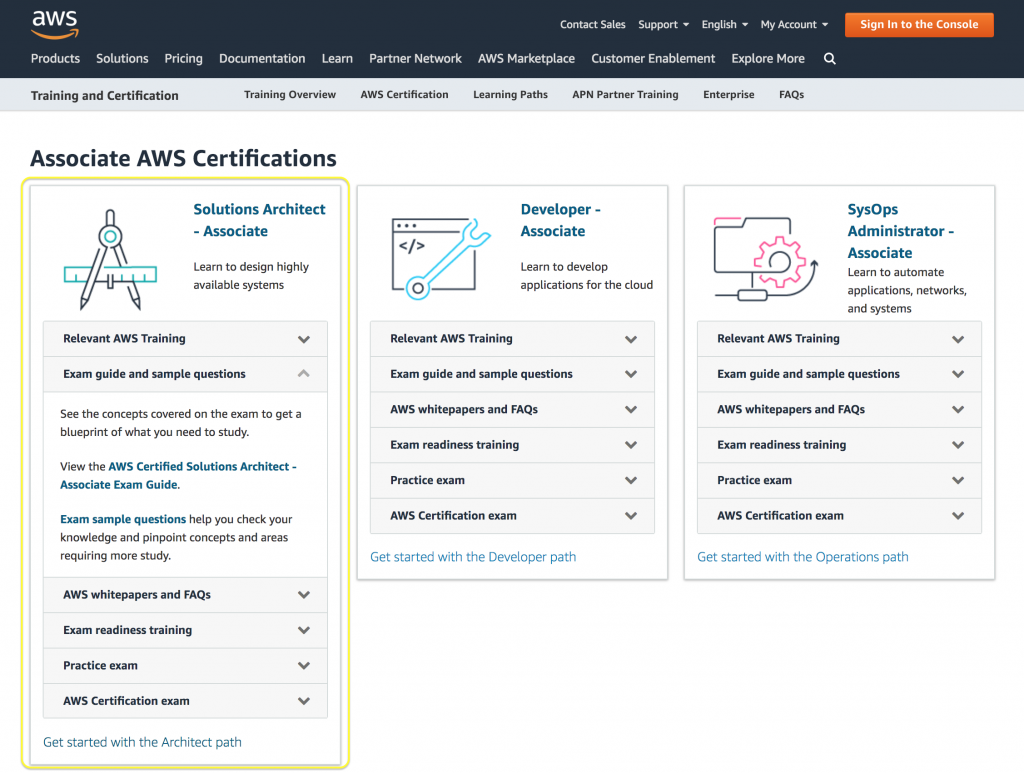Collapse the Exam guide and sample questions section
This screenshot has width=1024, height=773.
click(304, 373)
